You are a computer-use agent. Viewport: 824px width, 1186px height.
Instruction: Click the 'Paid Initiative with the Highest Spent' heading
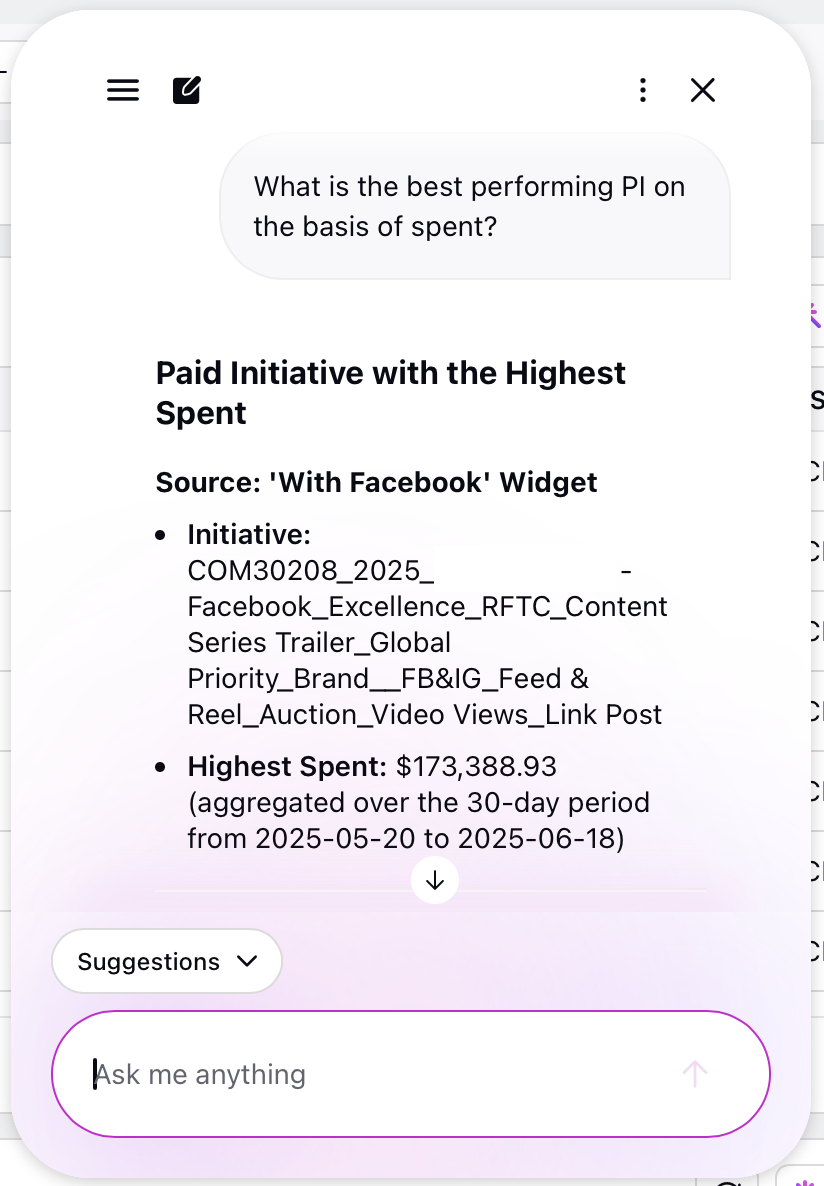[x=390, y=393]
